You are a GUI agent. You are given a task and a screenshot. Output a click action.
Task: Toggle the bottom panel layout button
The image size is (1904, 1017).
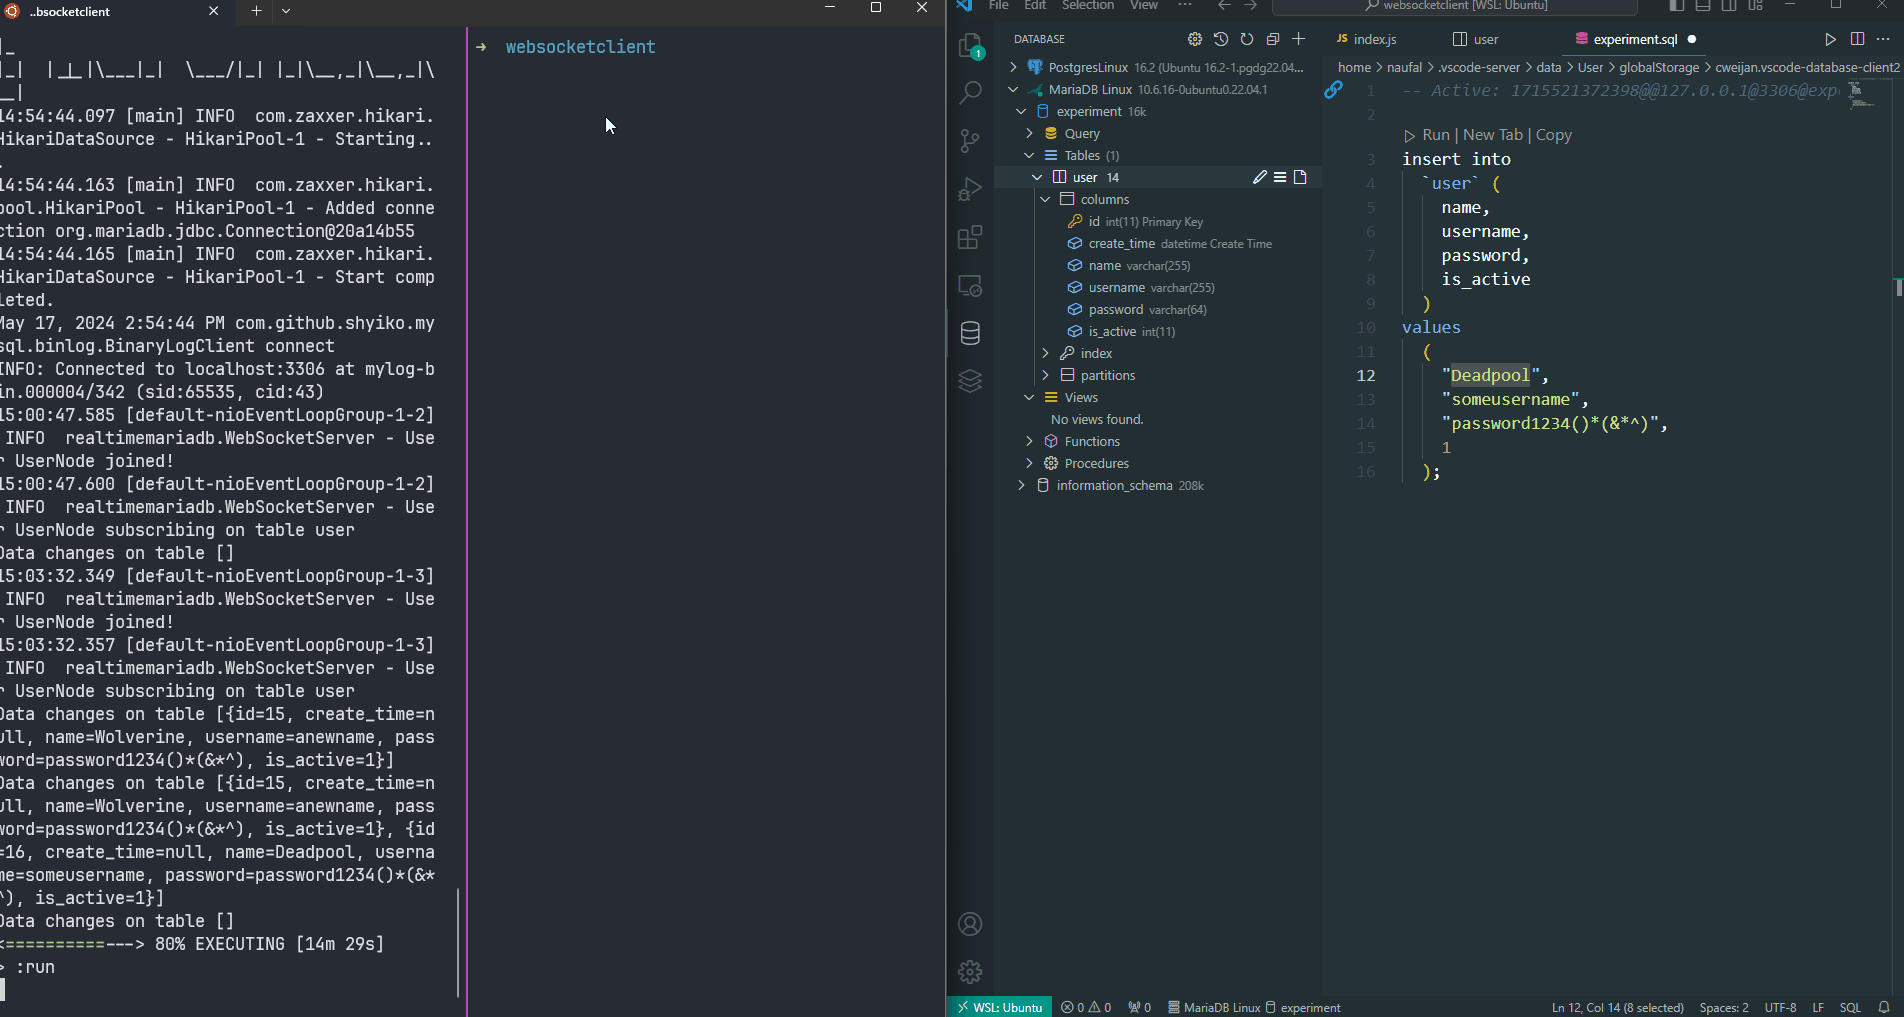pos(1703,6)
